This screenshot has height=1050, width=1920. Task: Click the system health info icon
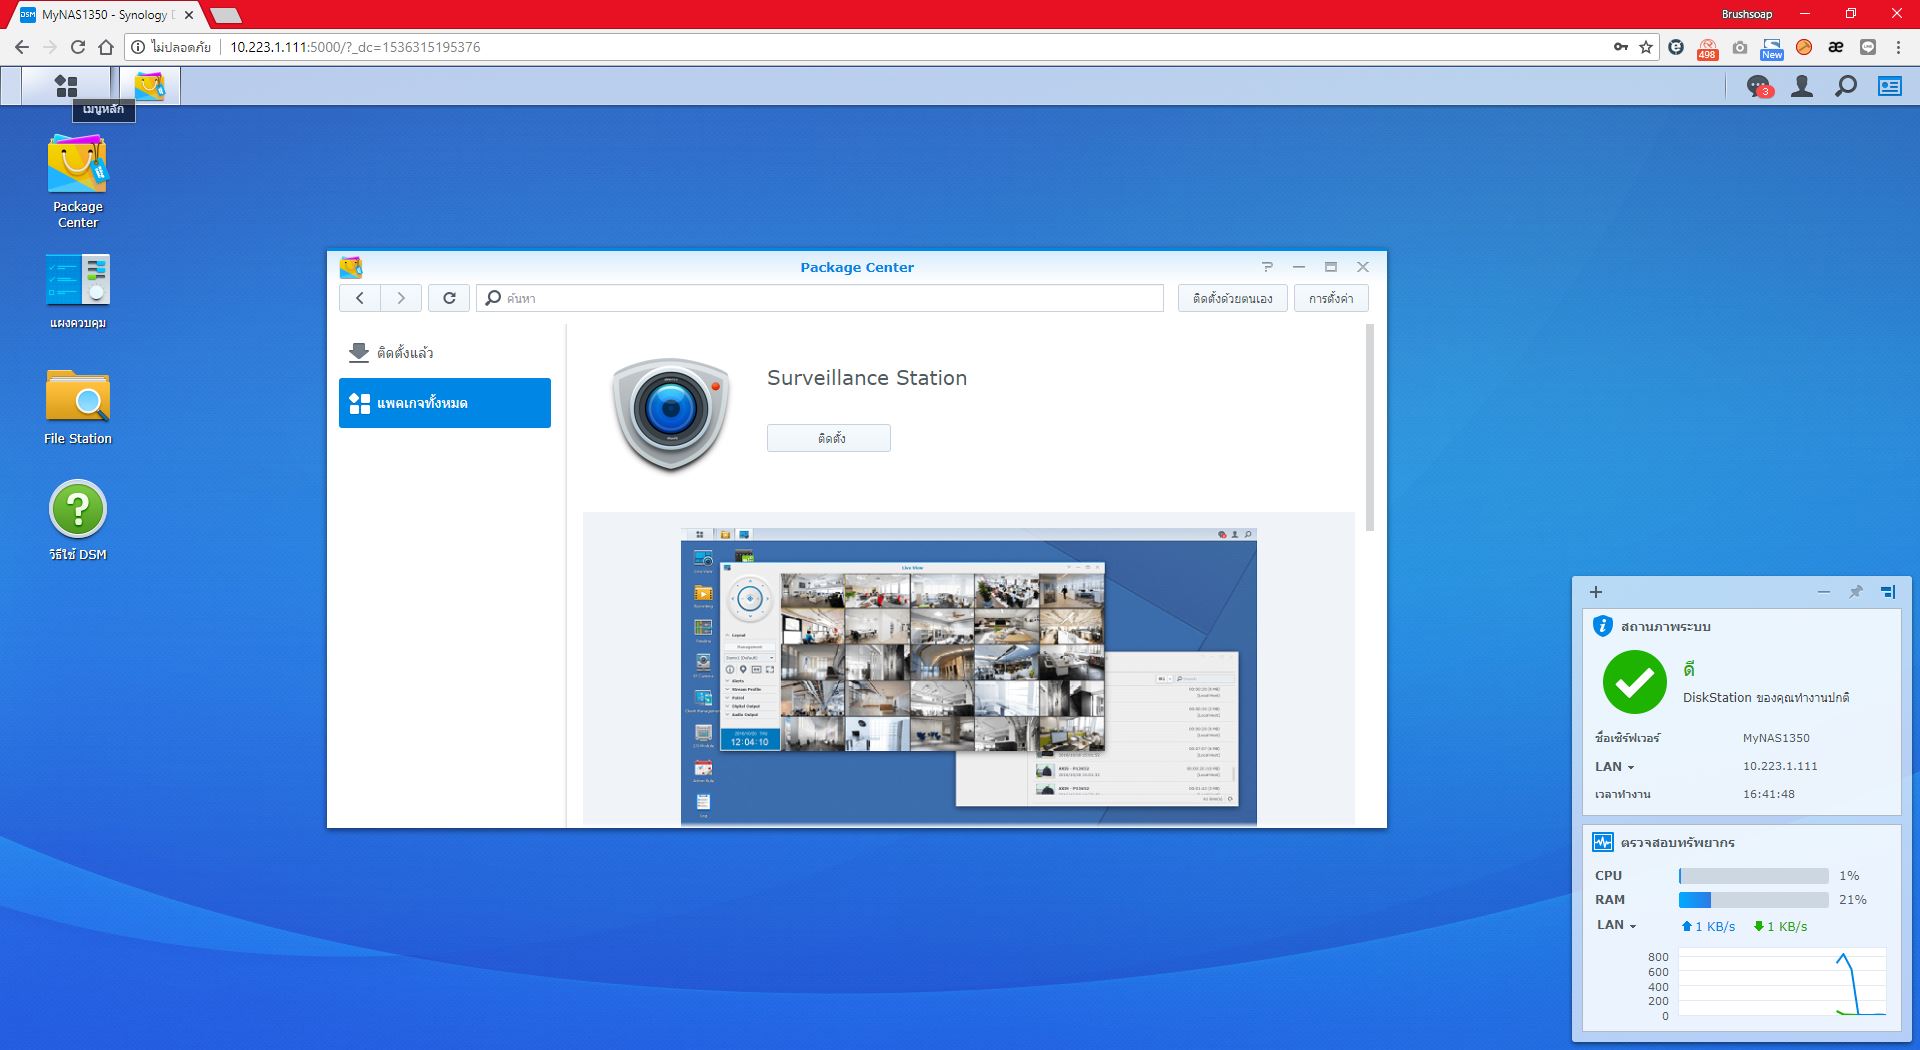[1602, 626]
